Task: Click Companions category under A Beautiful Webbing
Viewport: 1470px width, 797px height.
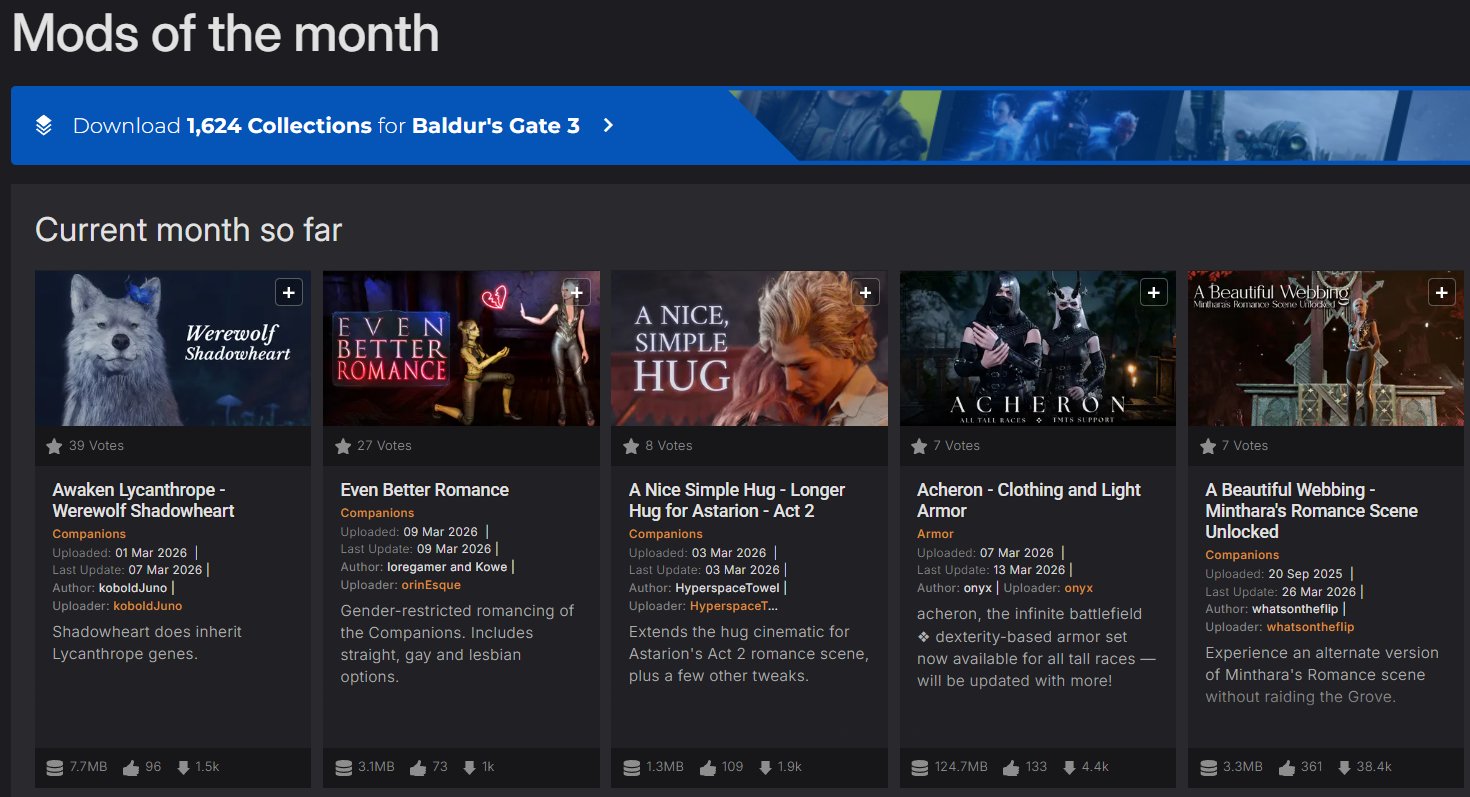Action: coord(1242,555)
